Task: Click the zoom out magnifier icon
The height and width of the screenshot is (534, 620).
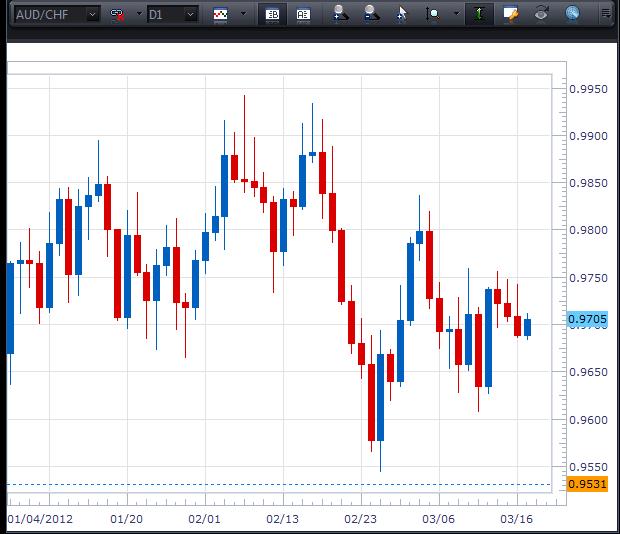Action: tap(370, 13)
